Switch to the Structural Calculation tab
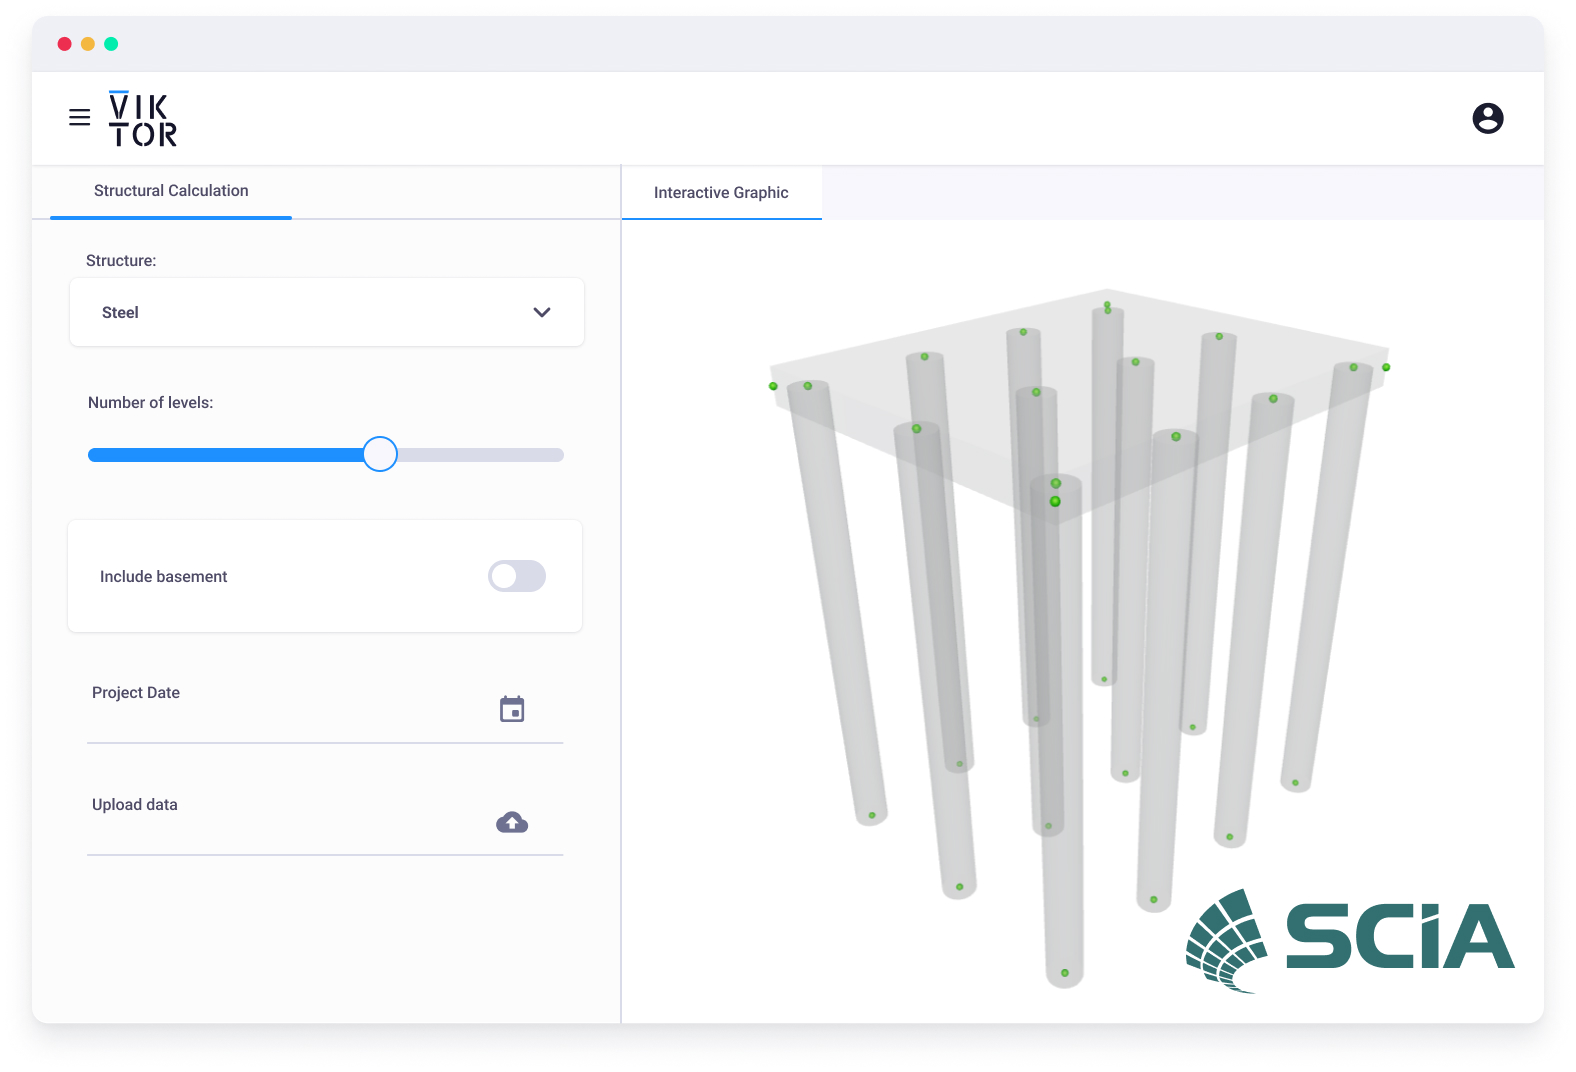This screenshot has width=1576, height=1072. [171, 191]
